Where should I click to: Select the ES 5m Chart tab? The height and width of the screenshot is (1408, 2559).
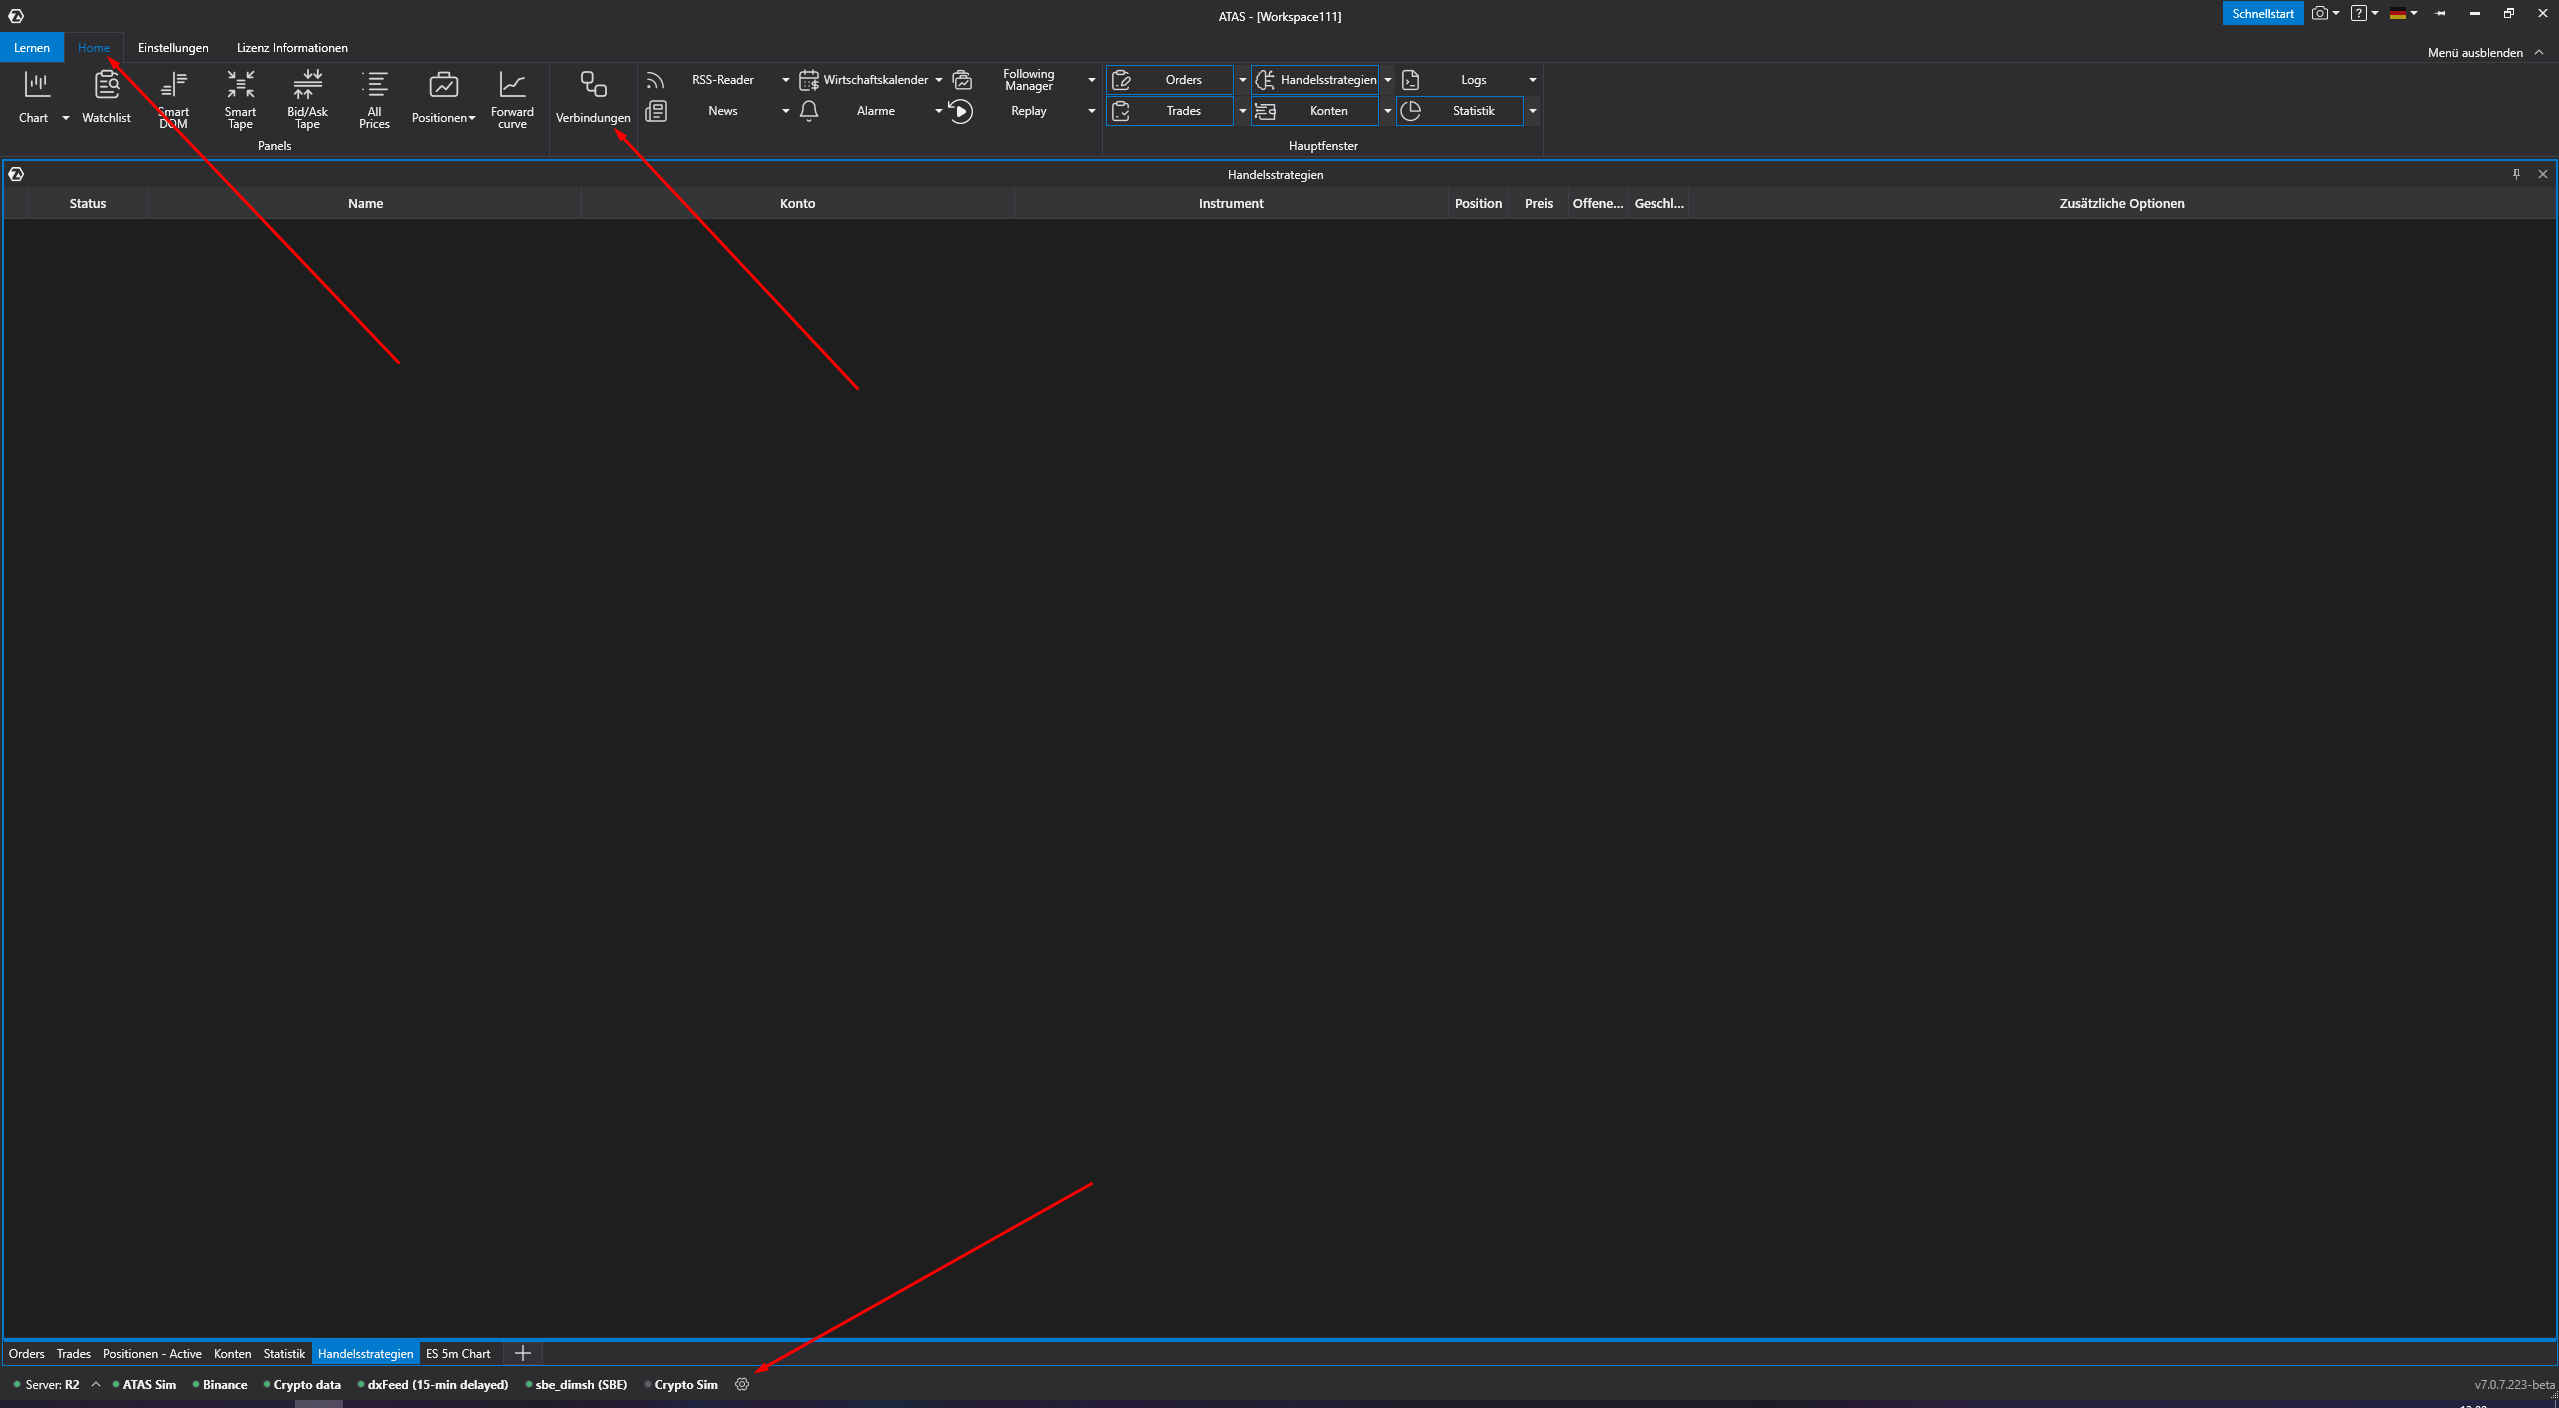(x=458, y=1353)
